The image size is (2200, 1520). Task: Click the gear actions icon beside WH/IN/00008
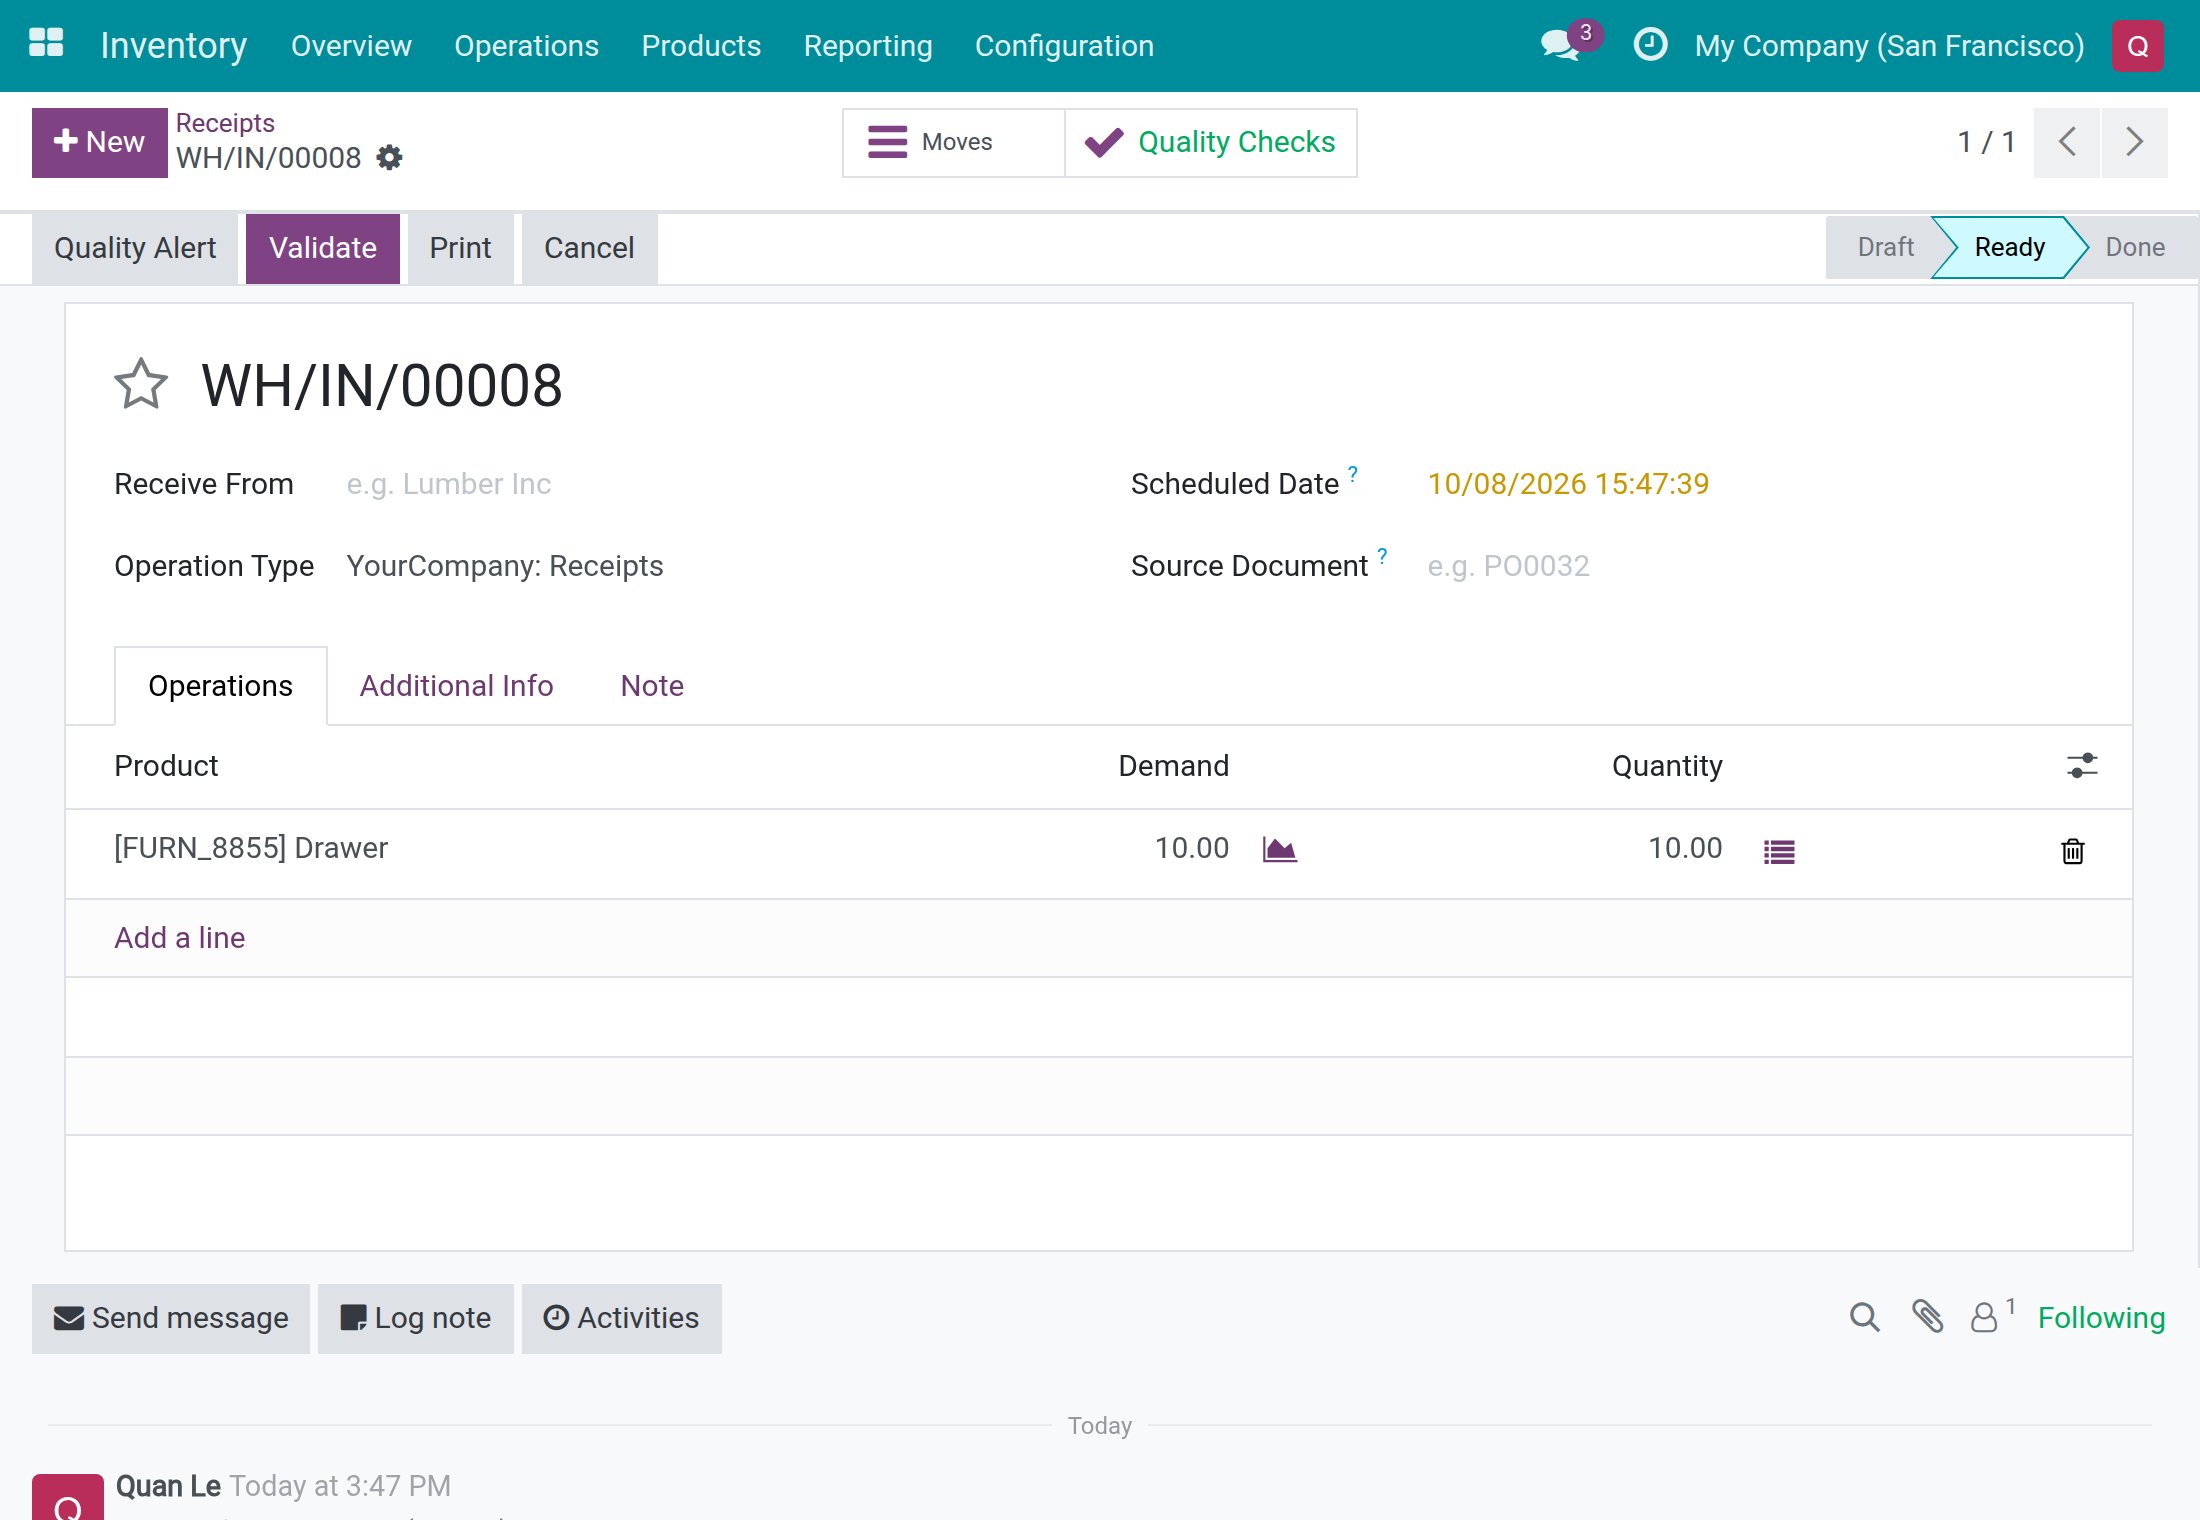[389, 158]
